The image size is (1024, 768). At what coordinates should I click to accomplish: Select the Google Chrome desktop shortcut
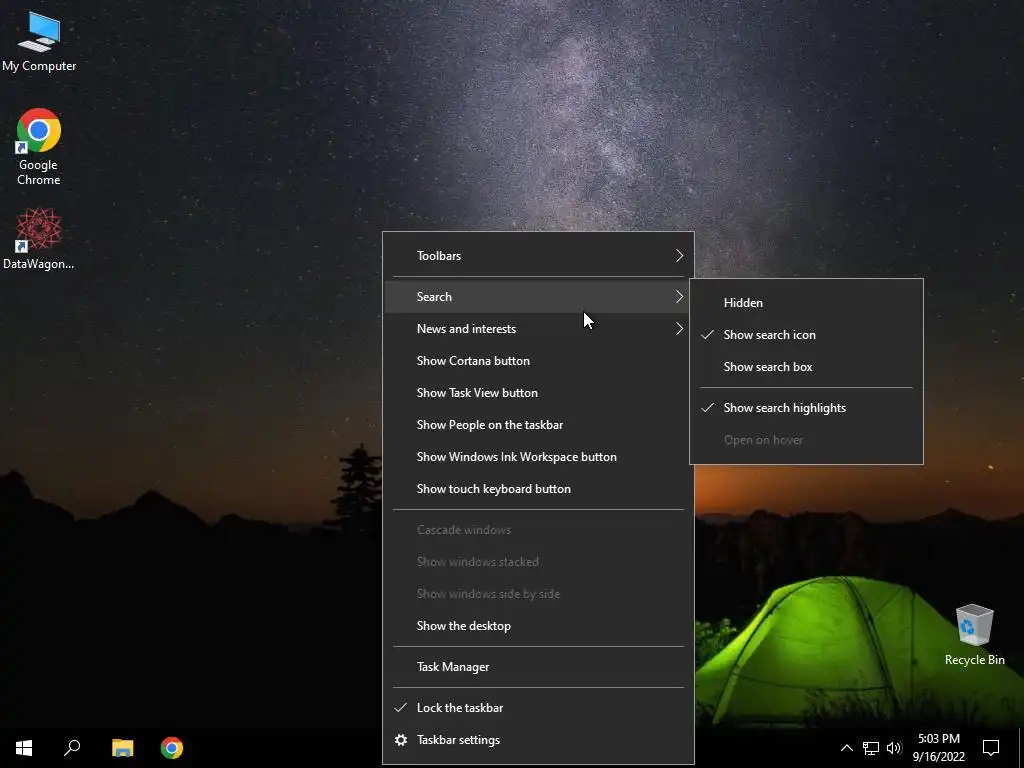(39, 147)
